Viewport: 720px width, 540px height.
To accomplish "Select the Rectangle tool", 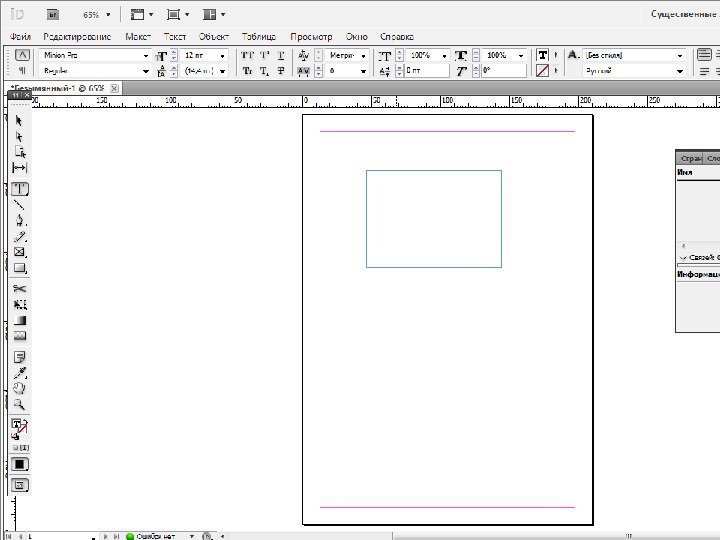I will click(x=19, y=268).
